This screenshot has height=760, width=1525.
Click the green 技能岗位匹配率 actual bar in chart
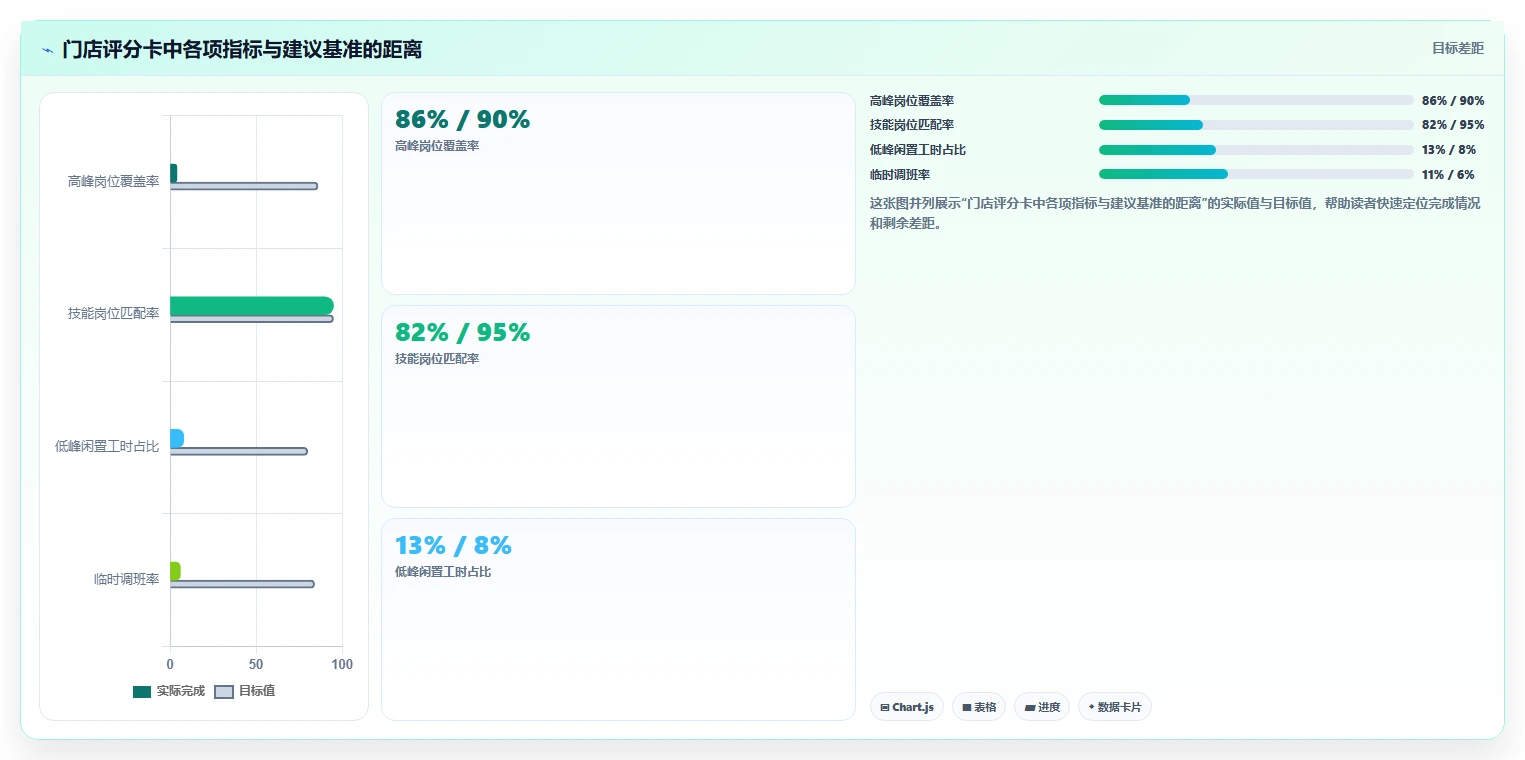252,306
